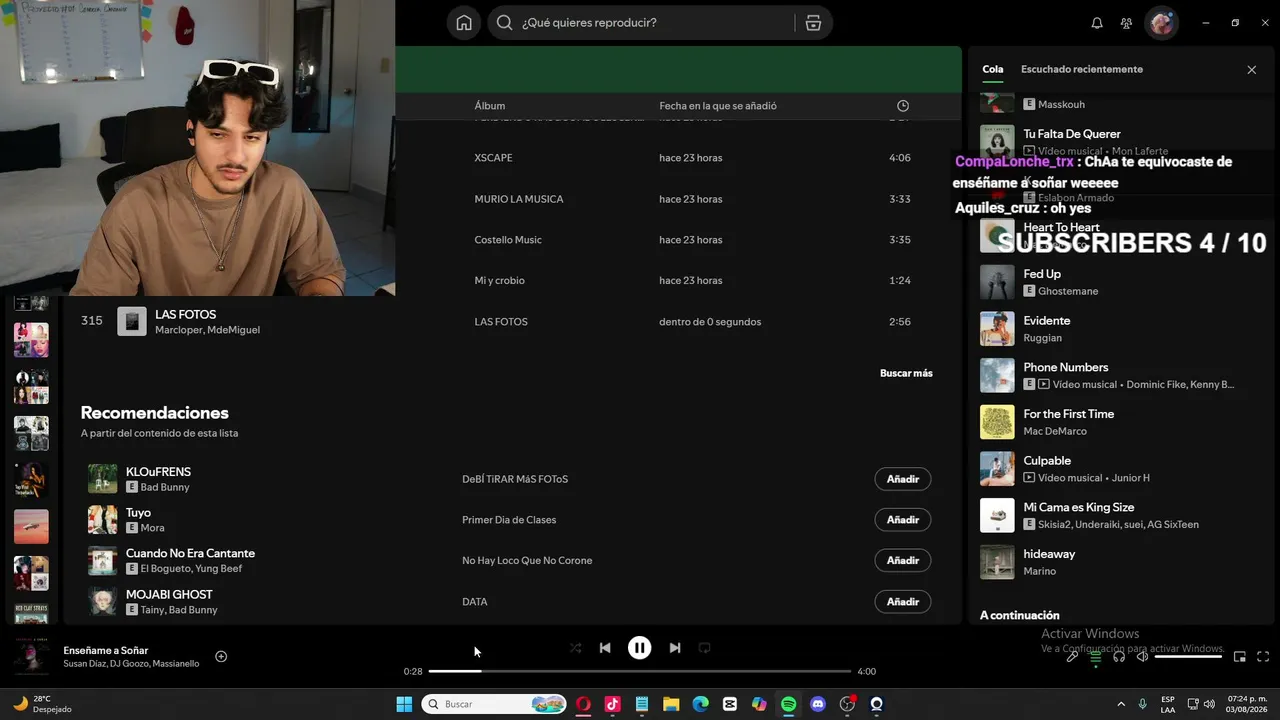Show lyrics with the microphone icon

(x=1072, y=657)
